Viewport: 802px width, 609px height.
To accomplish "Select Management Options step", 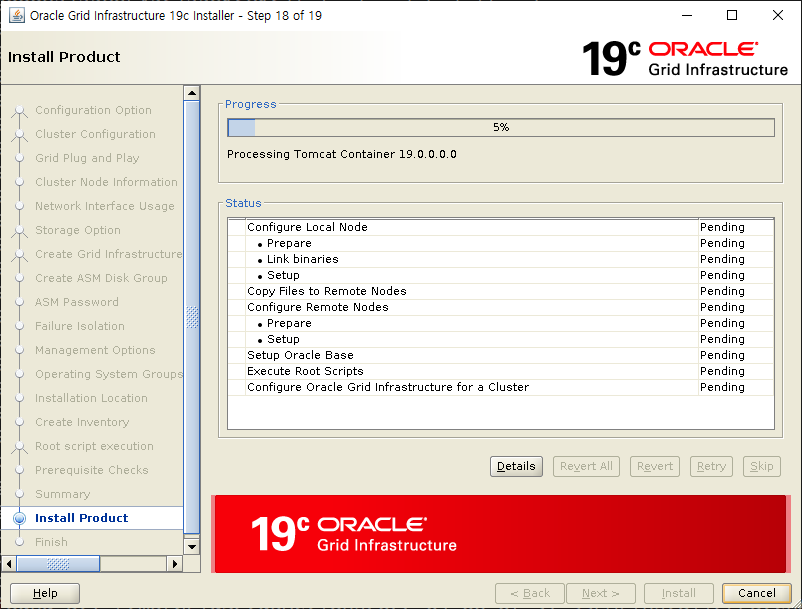I will tap(95, 351).
